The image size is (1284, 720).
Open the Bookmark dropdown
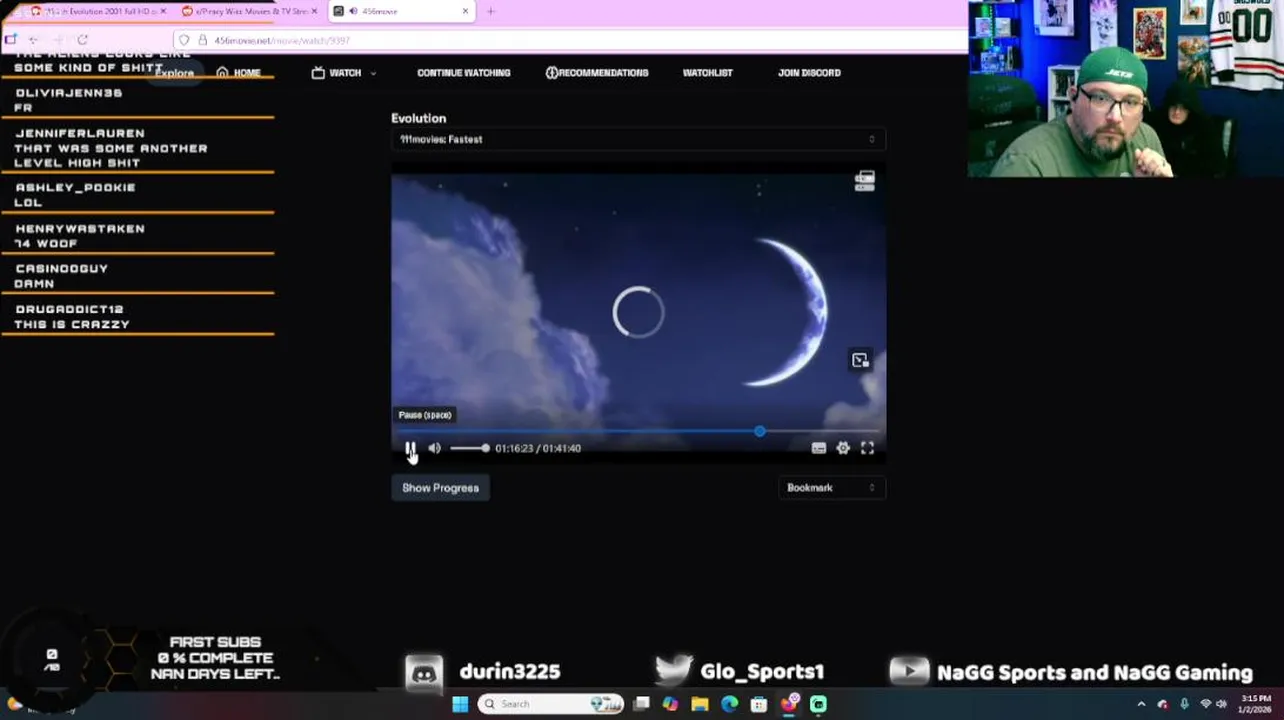coord(831,487)
